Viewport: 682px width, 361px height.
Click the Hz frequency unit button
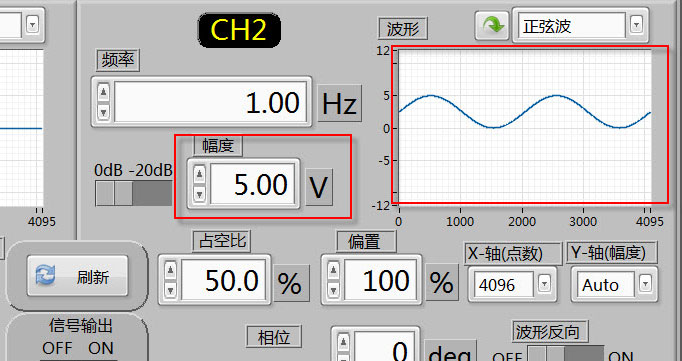click(339, 103)
